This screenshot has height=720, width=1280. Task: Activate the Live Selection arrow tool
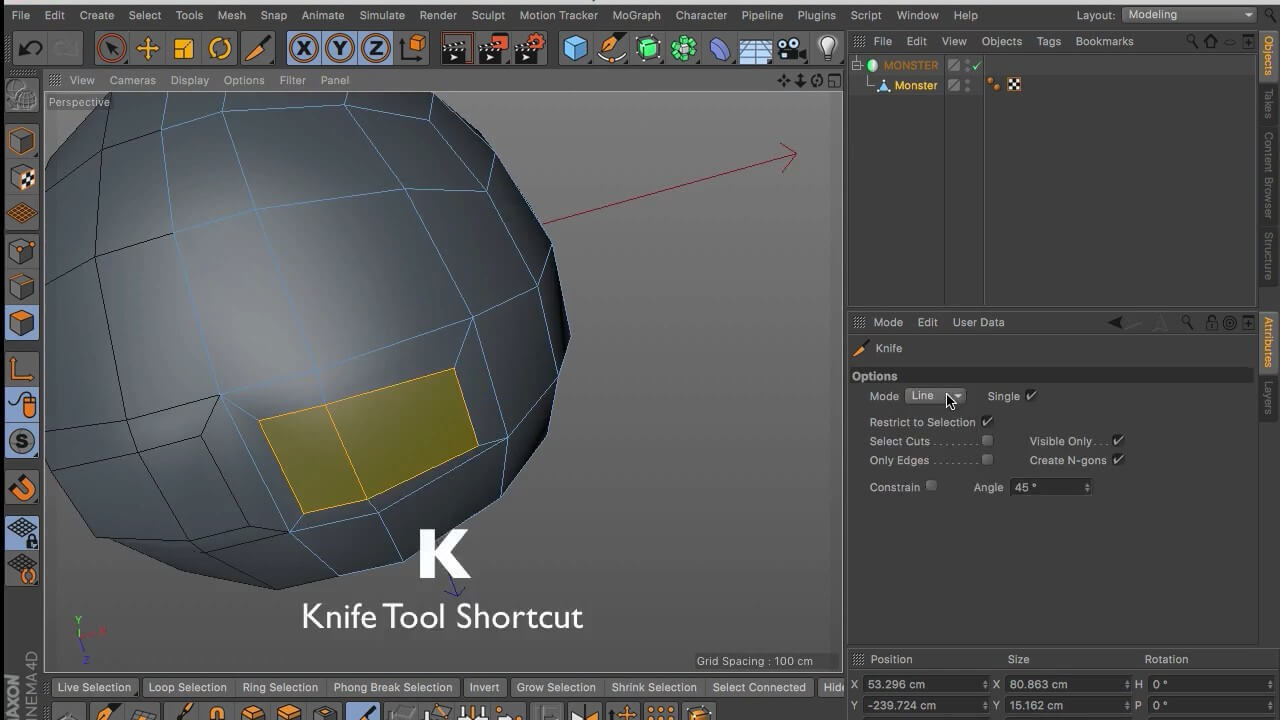click(111, 46)
